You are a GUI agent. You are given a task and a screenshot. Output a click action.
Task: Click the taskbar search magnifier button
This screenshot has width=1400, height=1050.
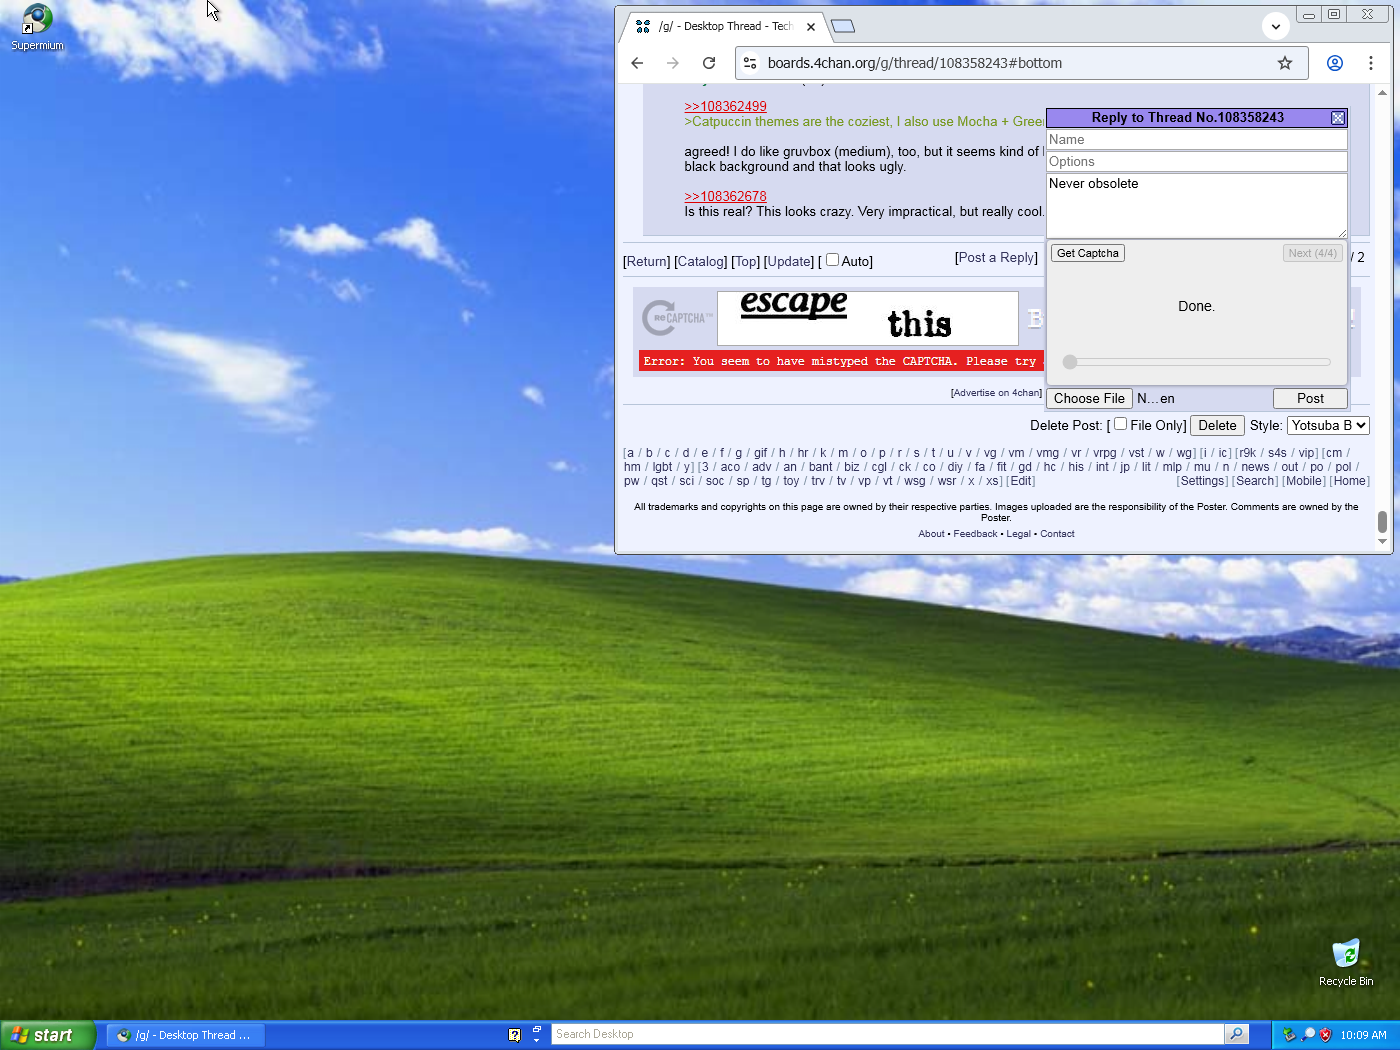1237,1034
